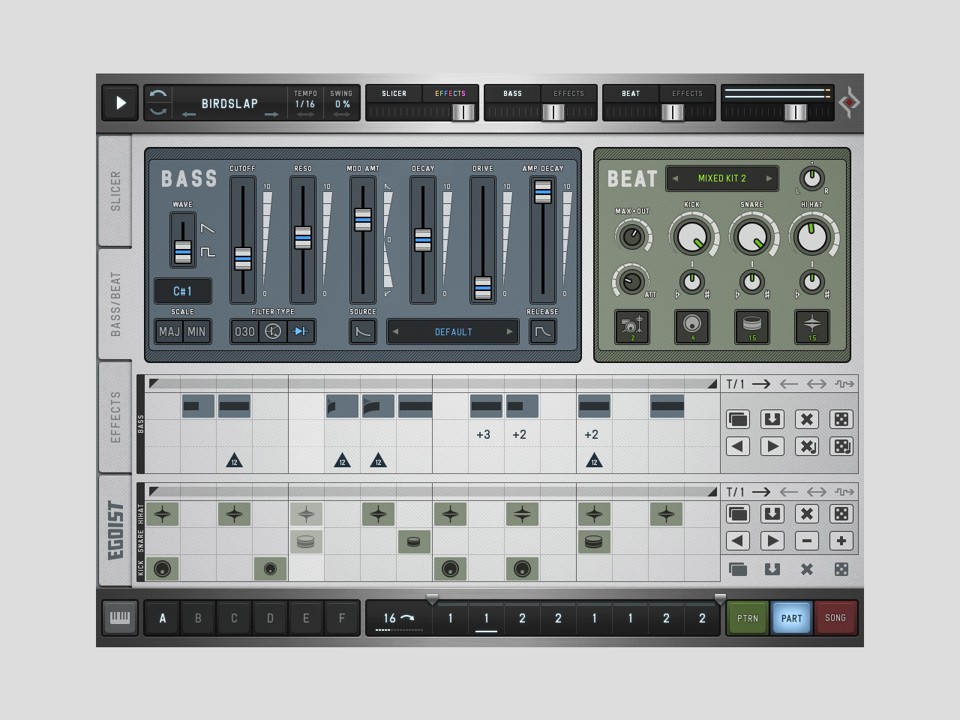Select the kick drum pad icon numbered 4
Viewport: 960px width, 720px height.
tap(692, 326)
